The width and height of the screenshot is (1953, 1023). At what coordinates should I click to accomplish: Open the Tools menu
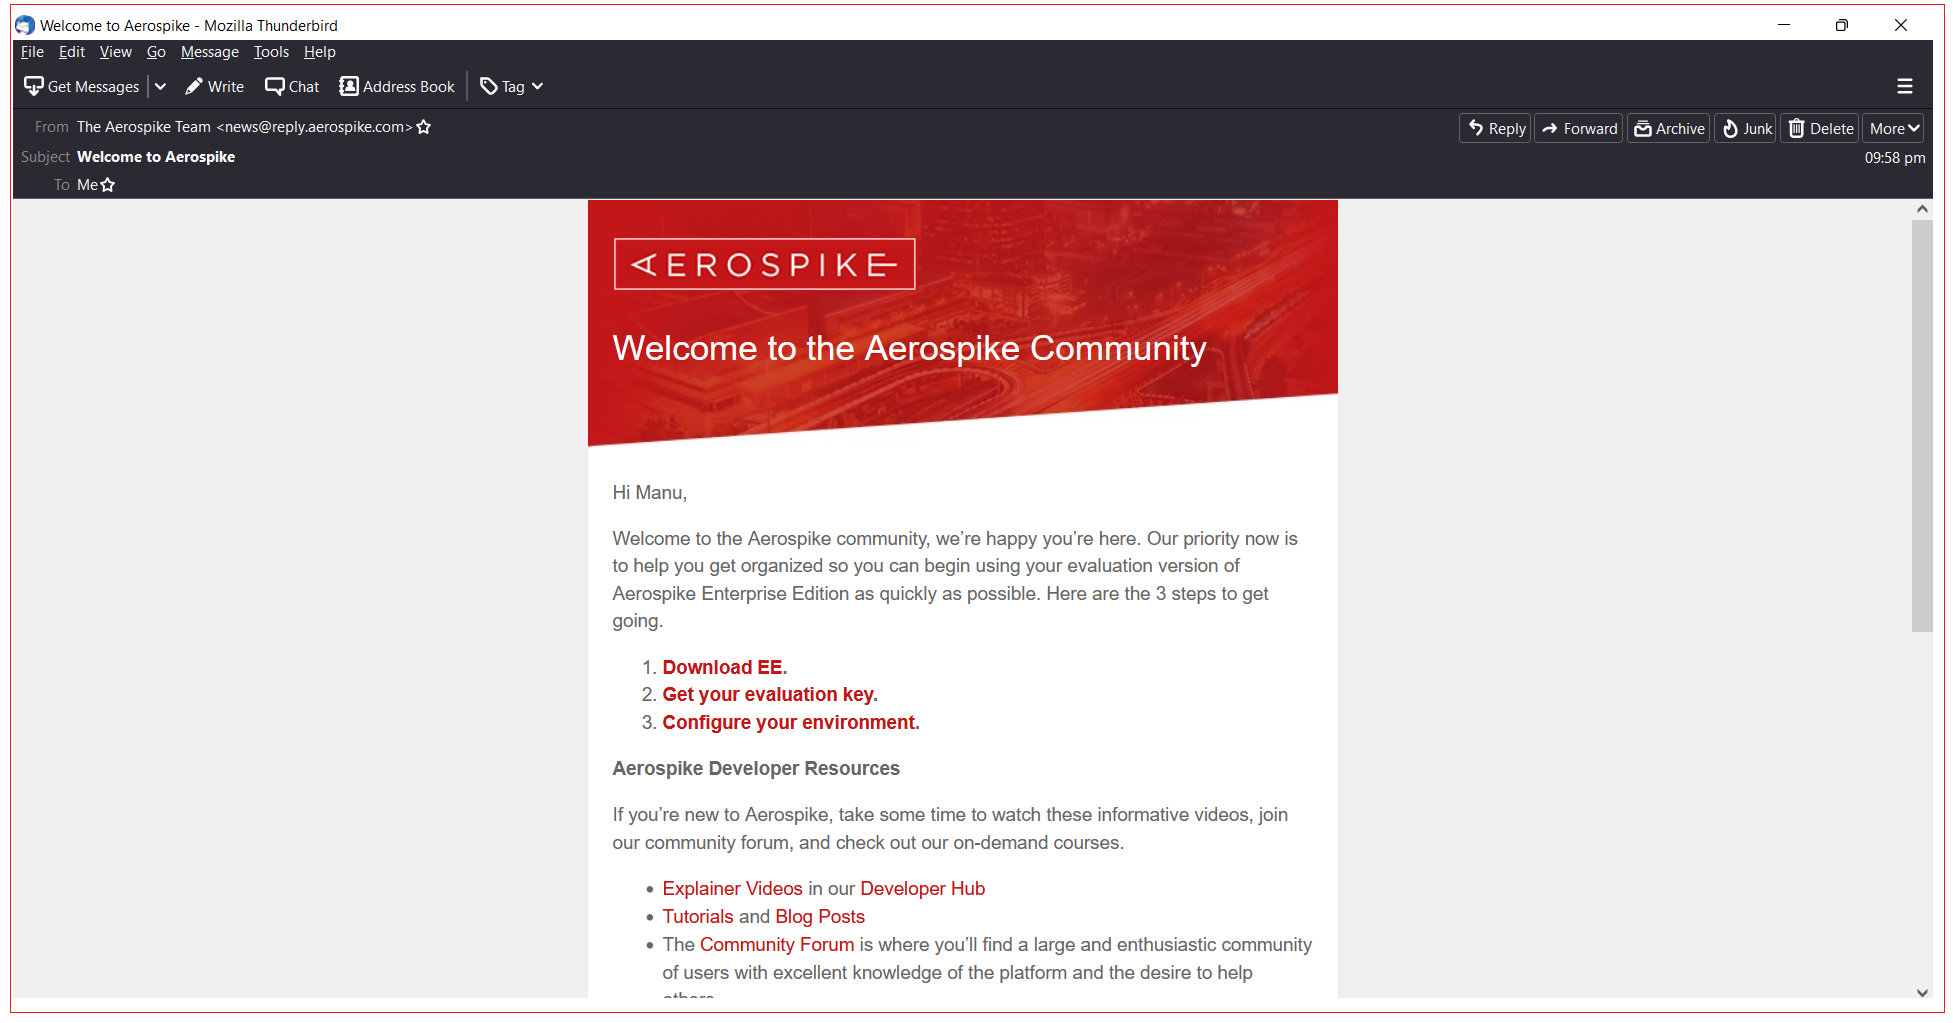coord(271,52)
